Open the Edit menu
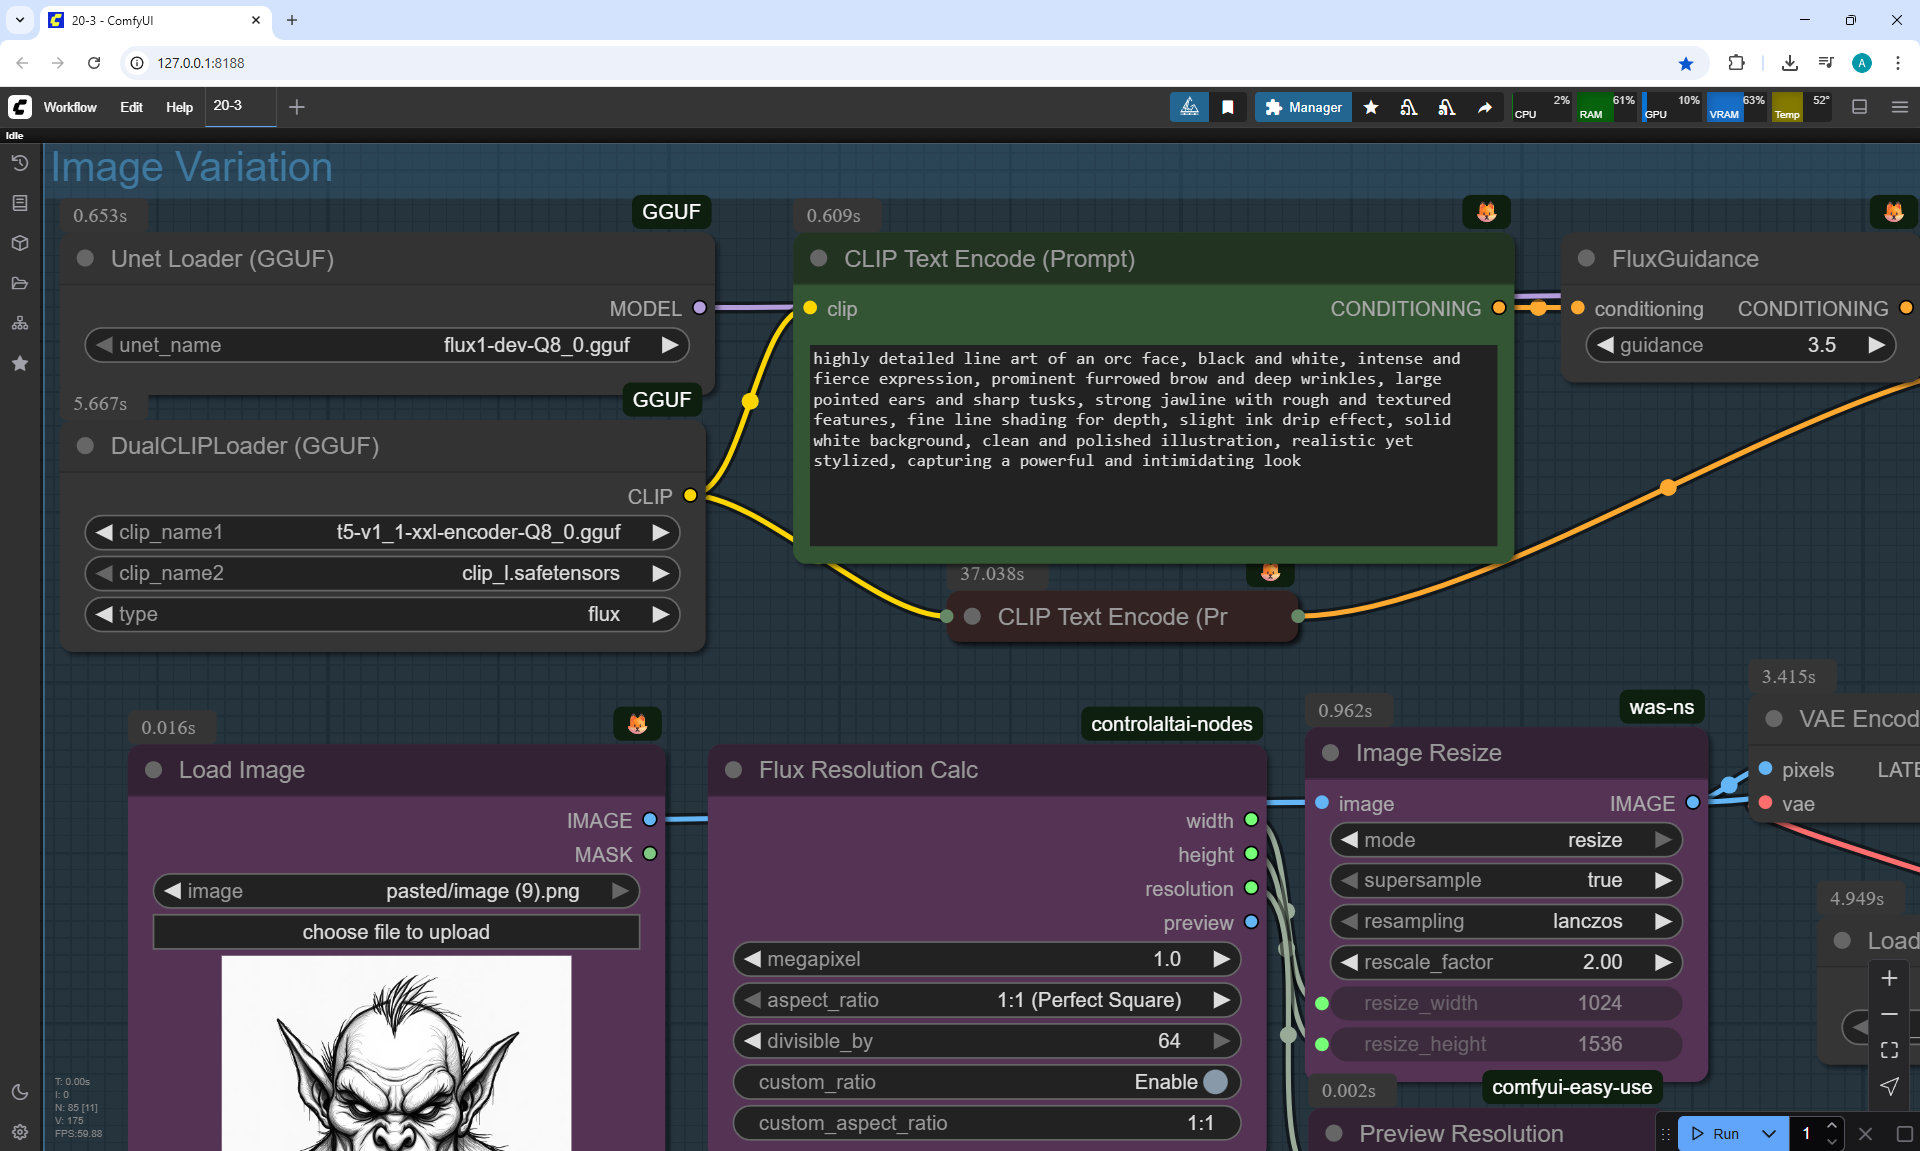Screen dimensions: 1920x1151 point(131,107)
